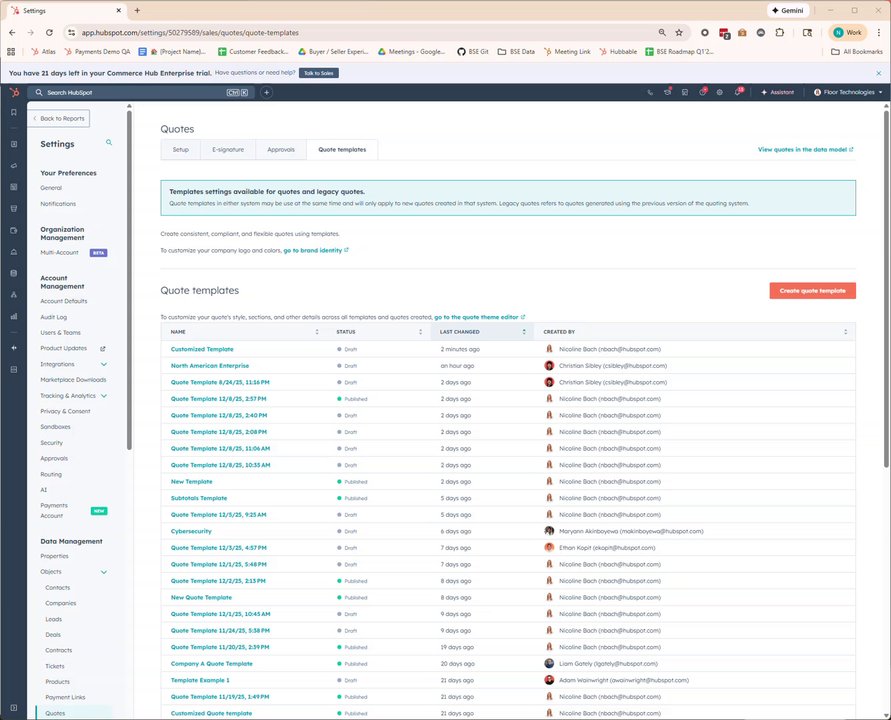This screenshot has height=720, width=891.
Task: Open the settings gear icon
Action: (719, 92)
